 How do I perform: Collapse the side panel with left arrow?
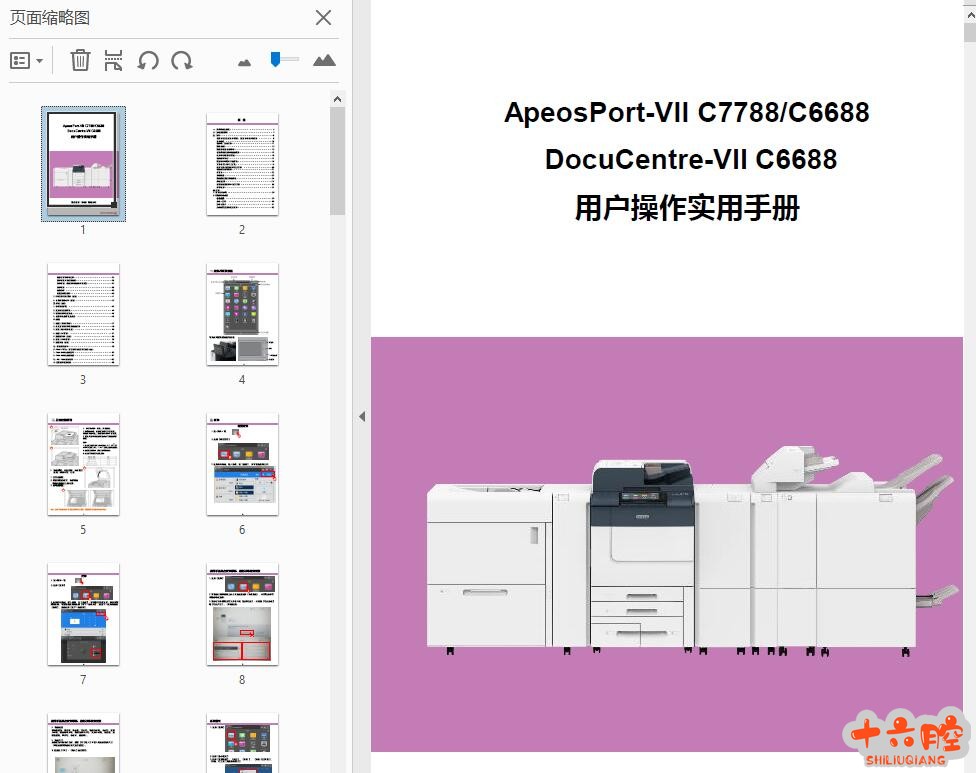pos(362,416)
